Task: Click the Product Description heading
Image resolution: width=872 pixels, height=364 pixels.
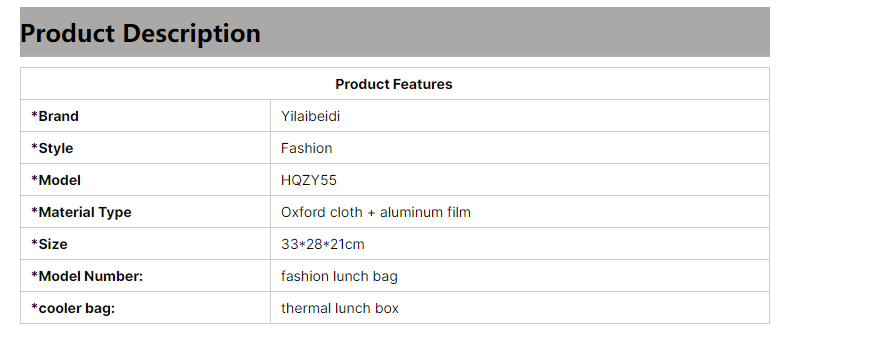Action: click(x=140, y=33)
